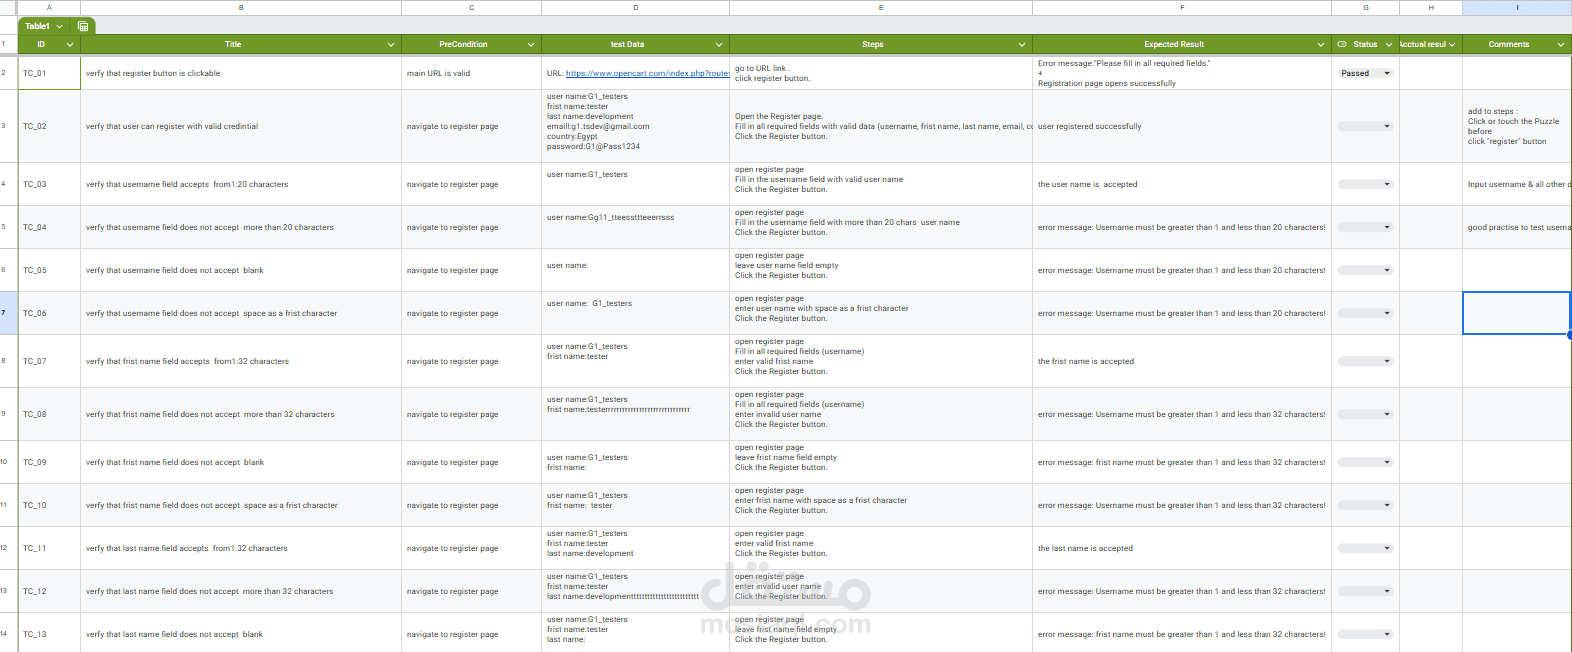1572x652 pixels.
Task: Open the Table1 name dropdown
Action: [59, 26]
